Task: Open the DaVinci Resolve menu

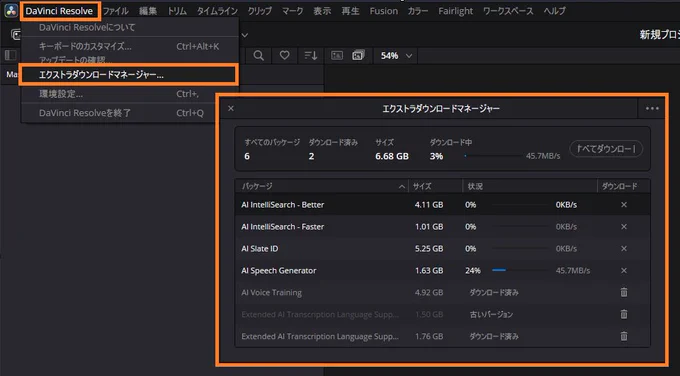Action: coord(59,11)
